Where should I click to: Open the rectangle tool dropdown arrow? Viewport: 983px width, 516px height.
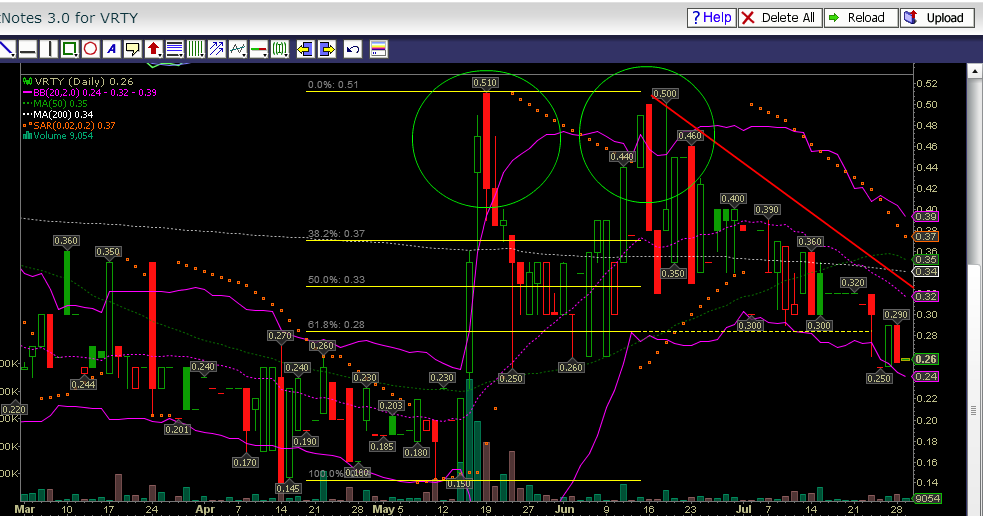76,55
